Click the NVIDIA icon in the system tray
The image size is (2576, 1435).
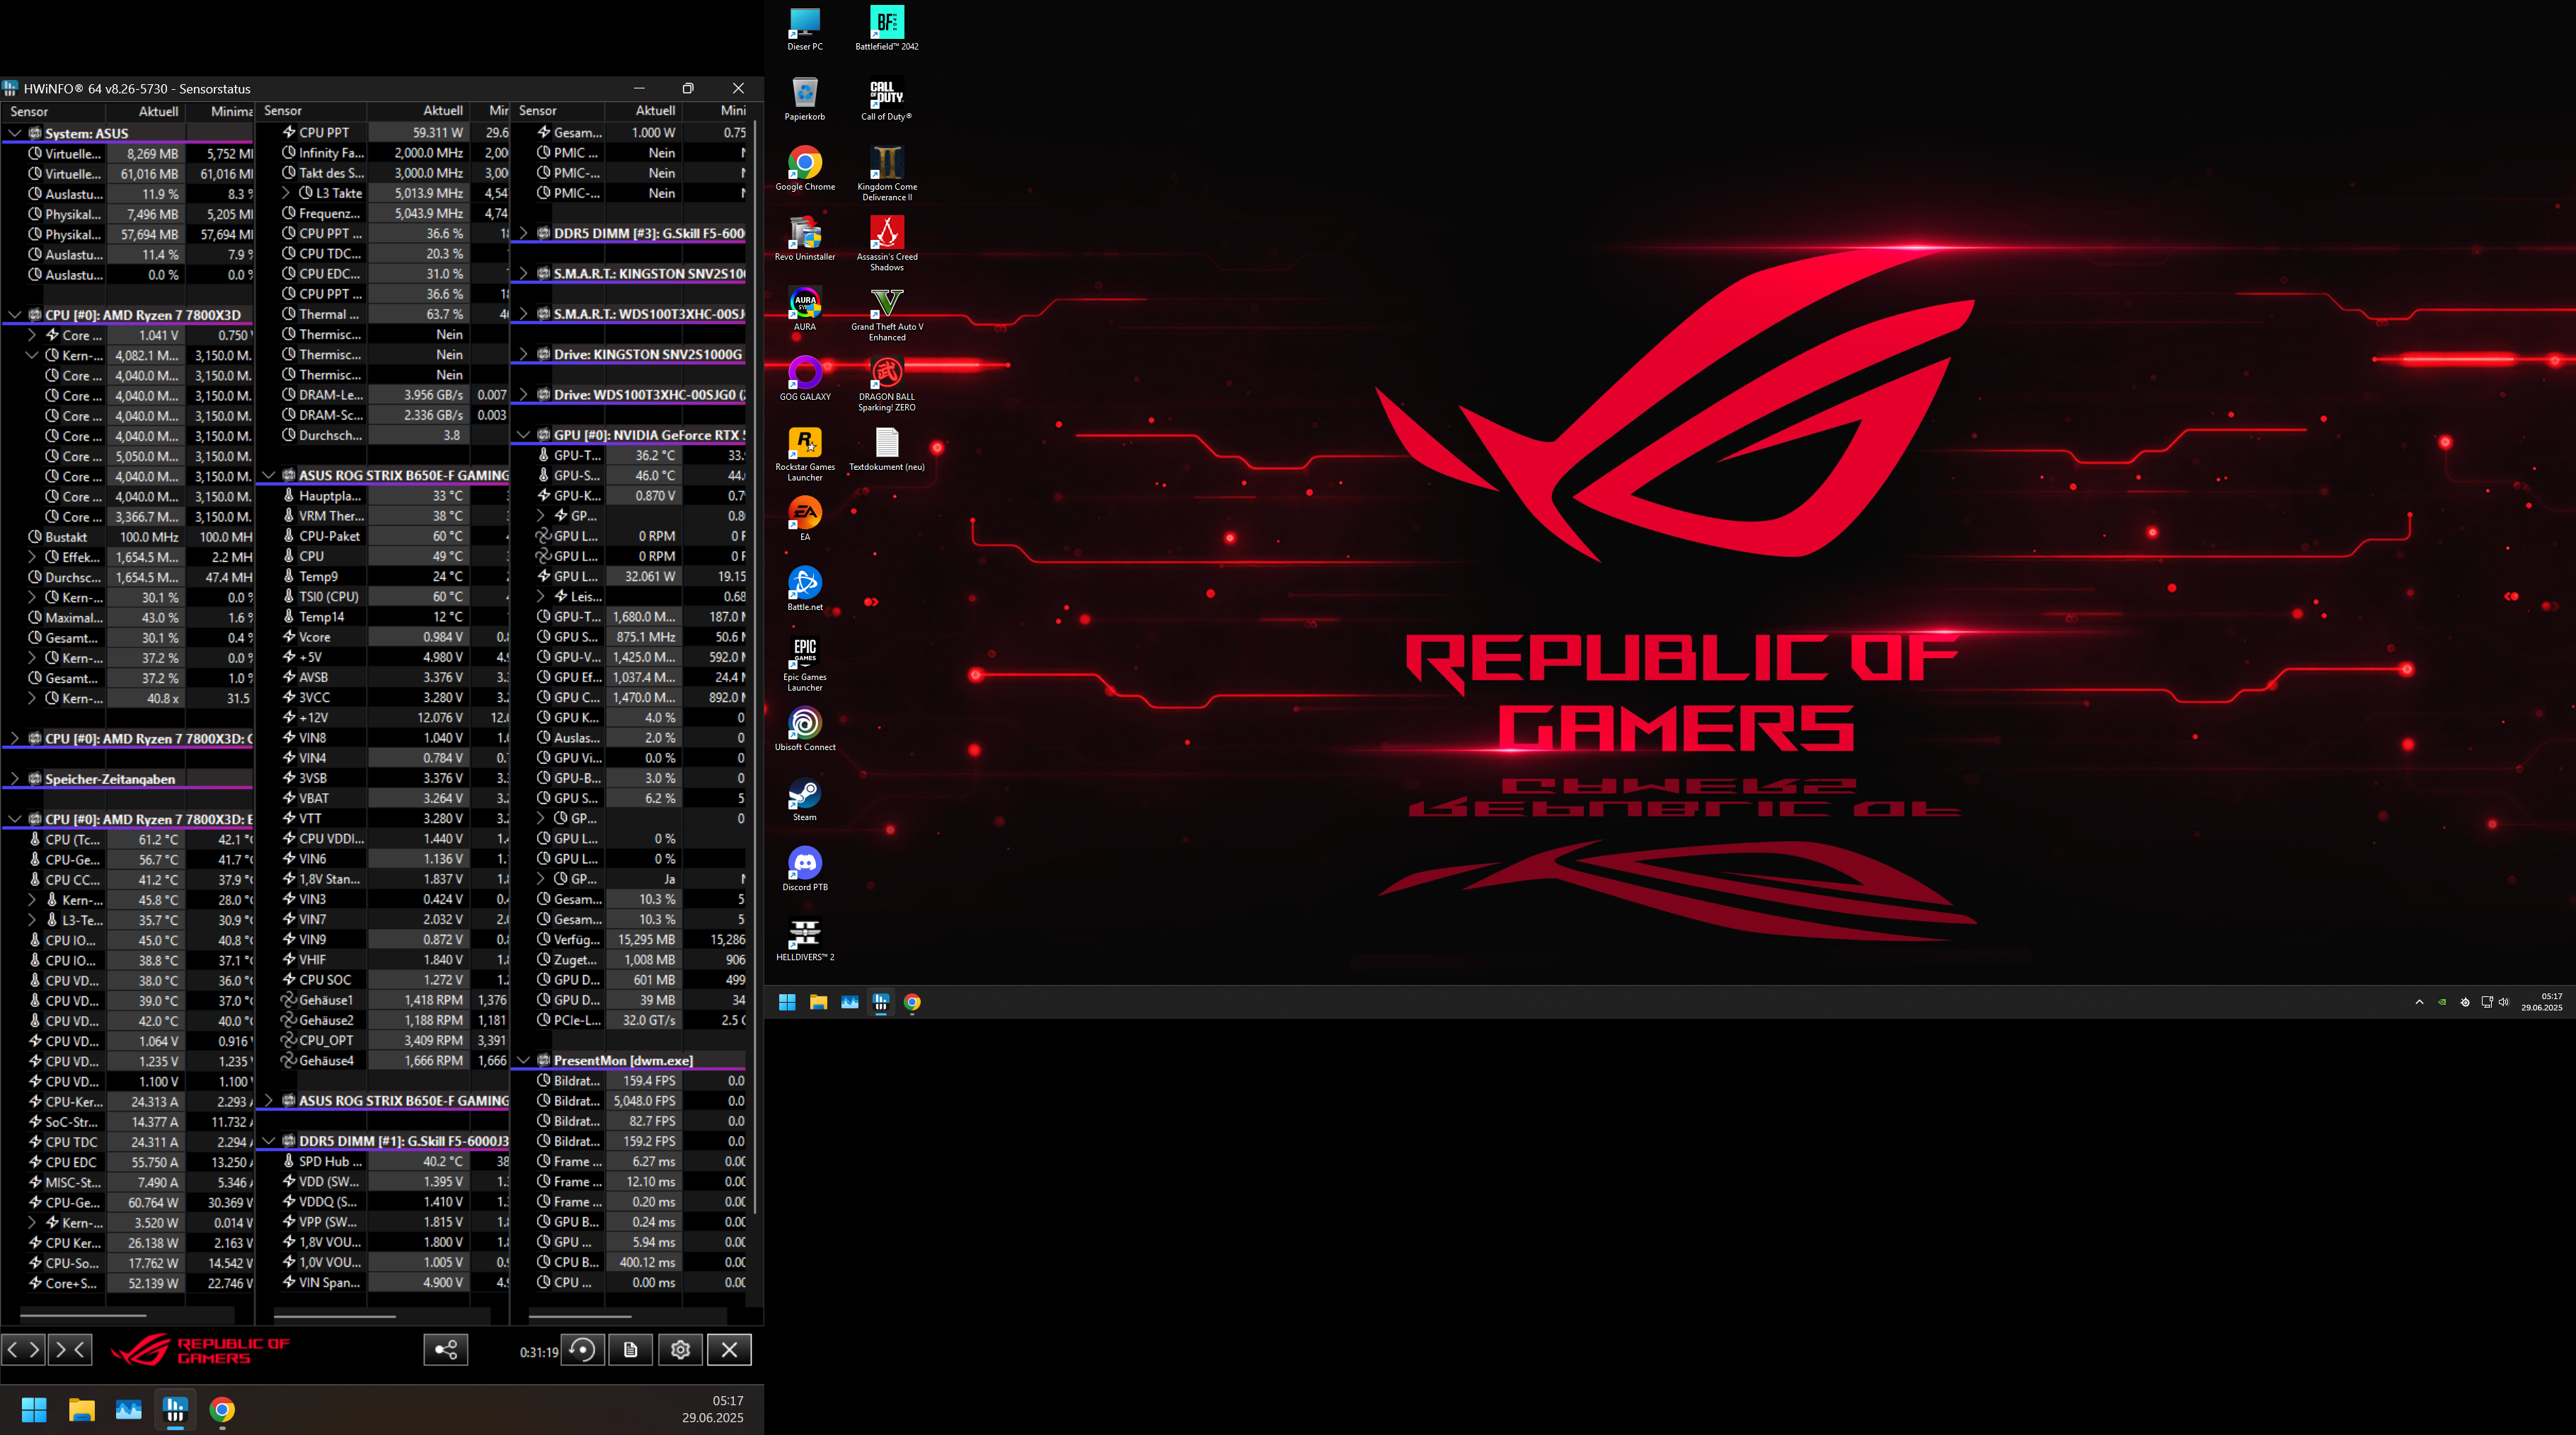point(2442,1003)
